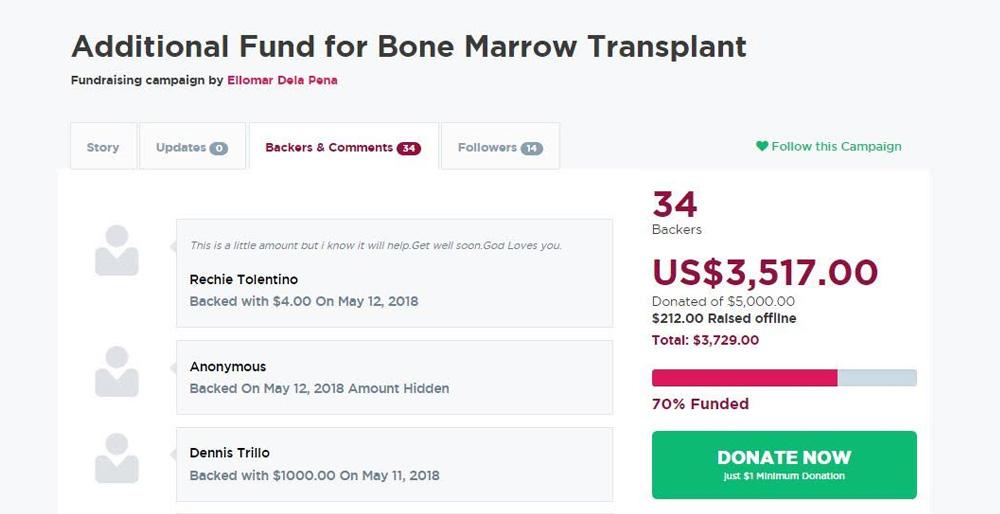Screen dimensions: 1000x514
Task: Open the Story tab
Action: pos(103,147)
